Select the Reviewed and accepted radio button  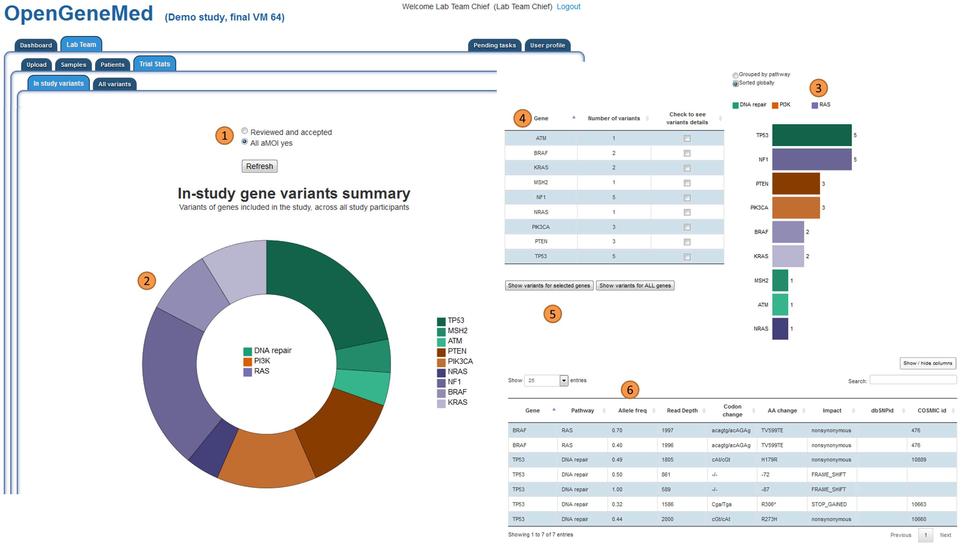click(245, 131)
